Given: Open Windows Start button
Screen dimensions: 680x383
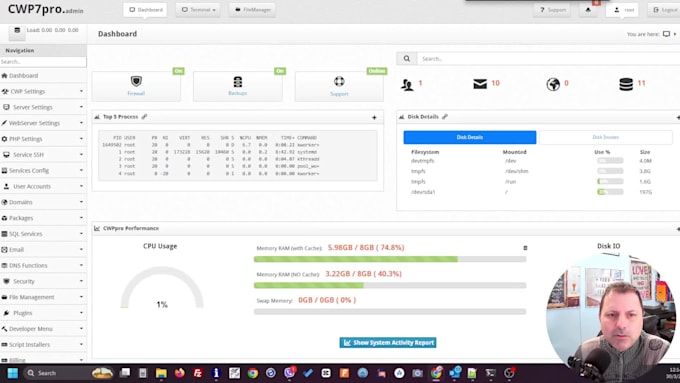Looking at the screenshot, I should pyautogui.click(x=13, y=373).
